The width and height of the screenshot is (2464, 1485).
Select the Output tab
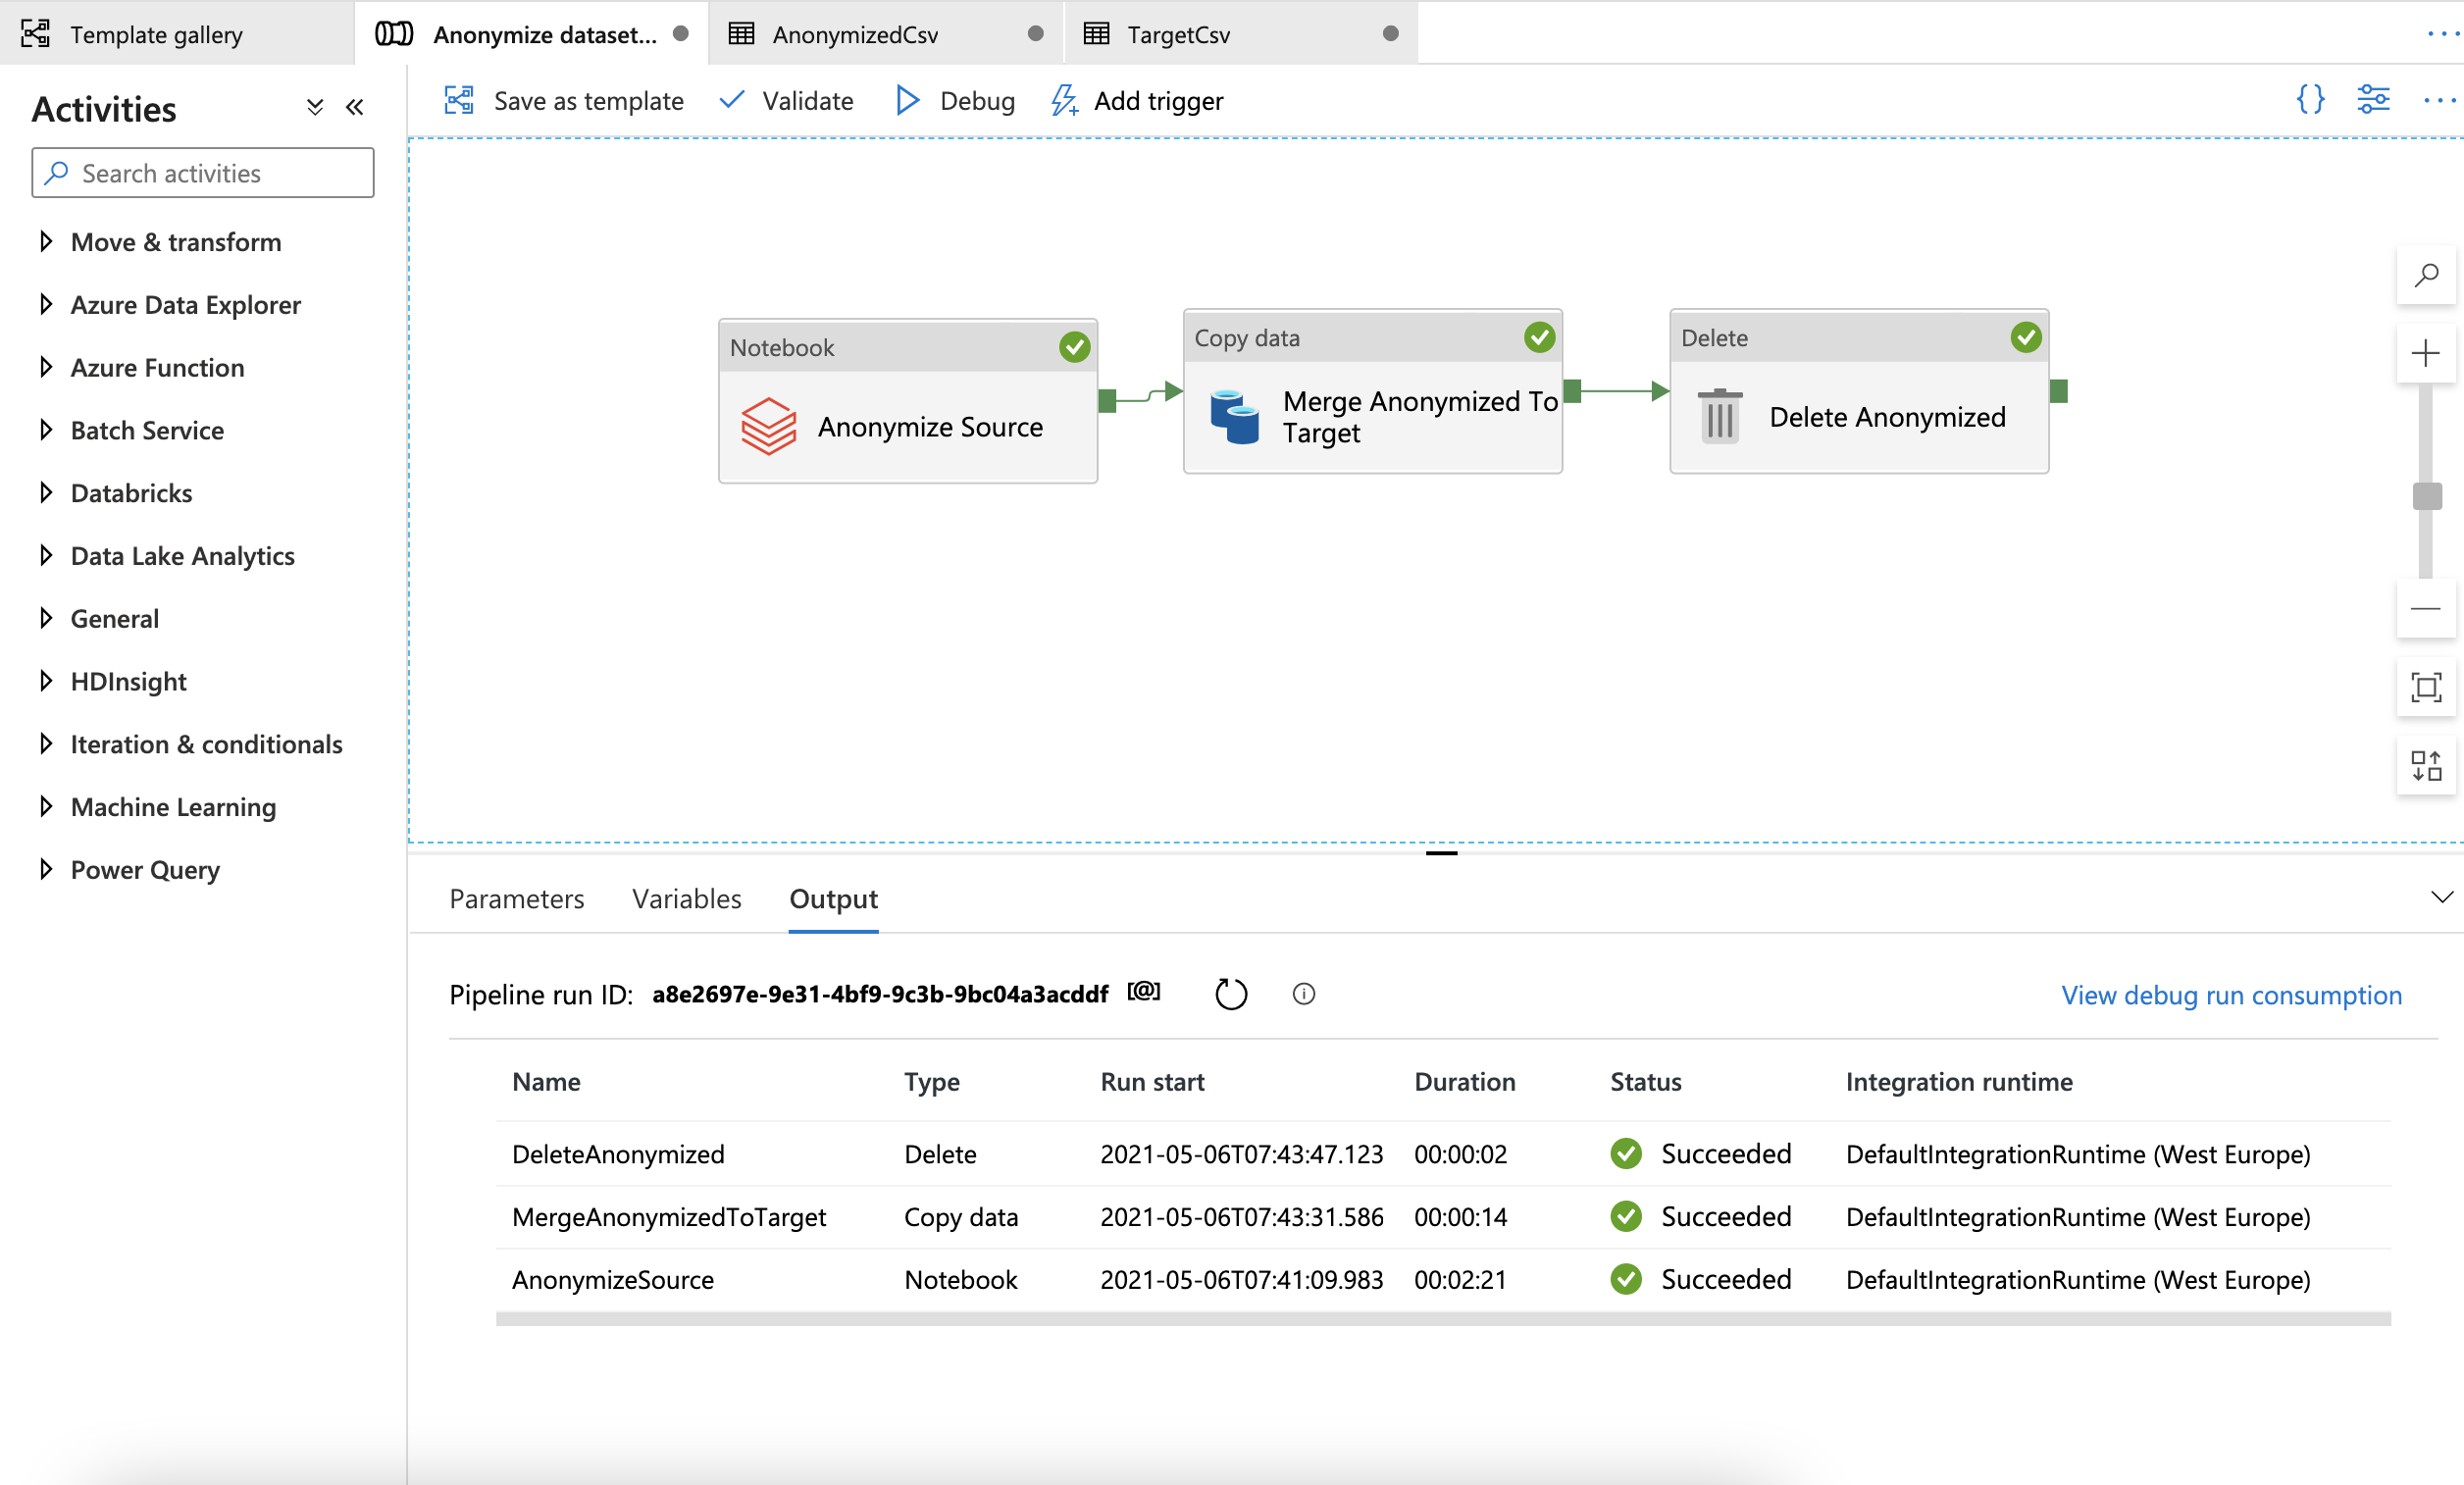[x=834, y=899]
